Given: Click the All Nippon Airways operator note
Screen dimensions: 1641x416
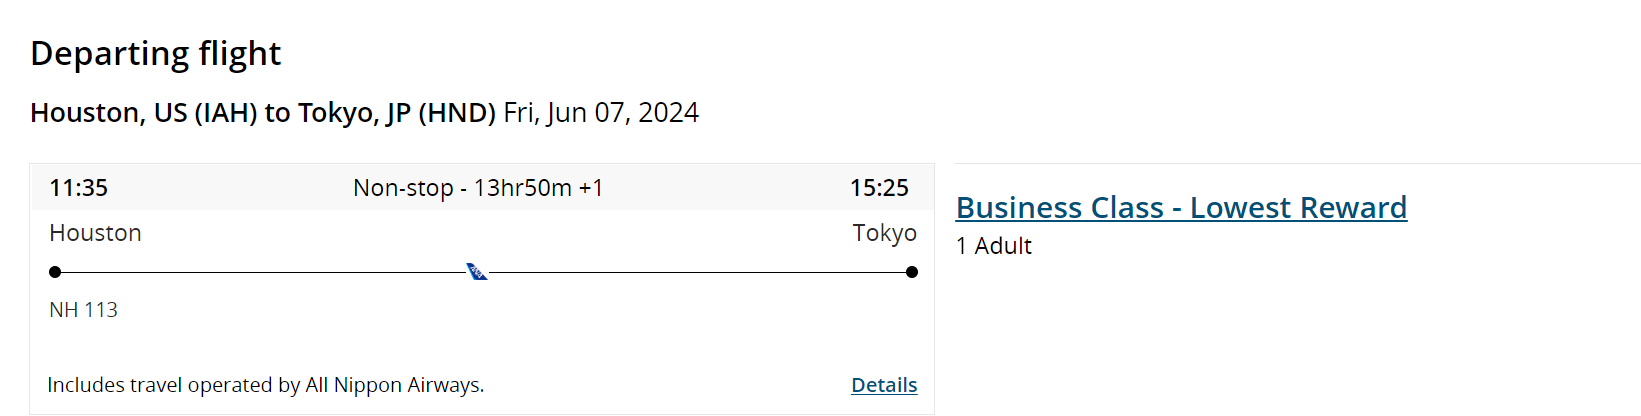Looking at the screenshot, I should coord(265,385).
